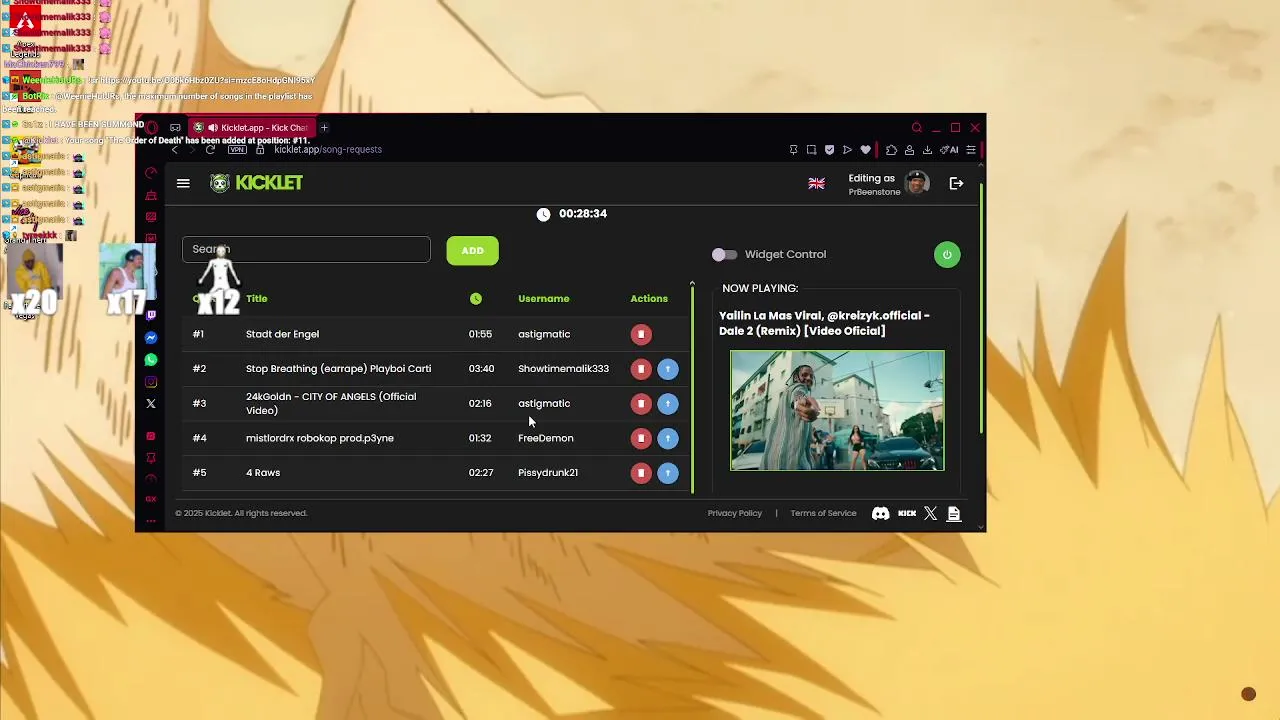Viewport: 1280px width, 720px height.
Task: Click the Title column header
Action: [x=257, y=298]
